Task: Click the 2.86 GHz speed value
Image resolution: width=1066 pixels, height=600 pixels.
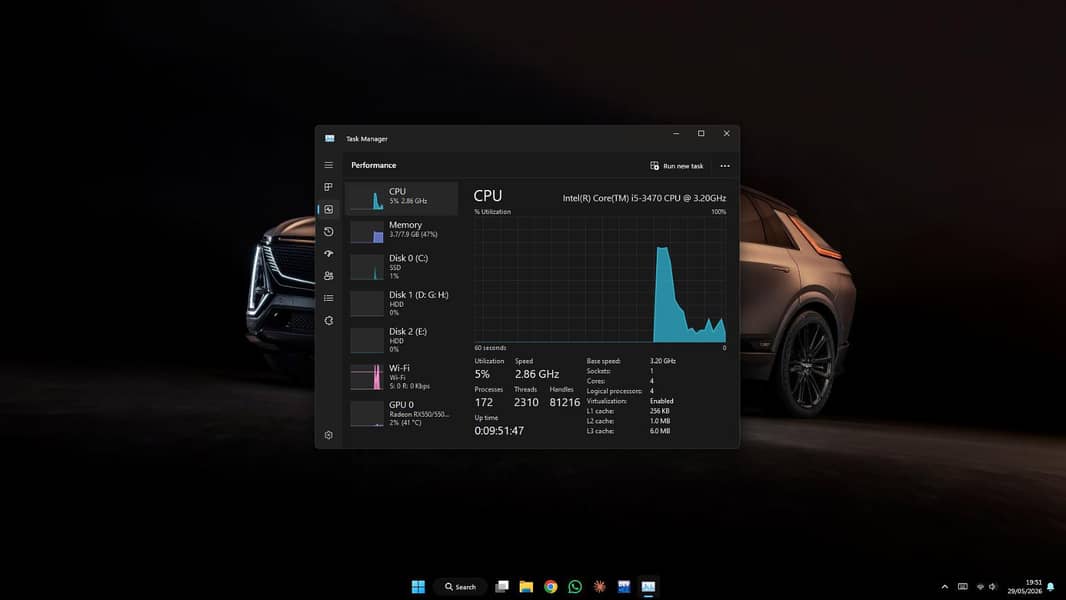Action: 536,374
